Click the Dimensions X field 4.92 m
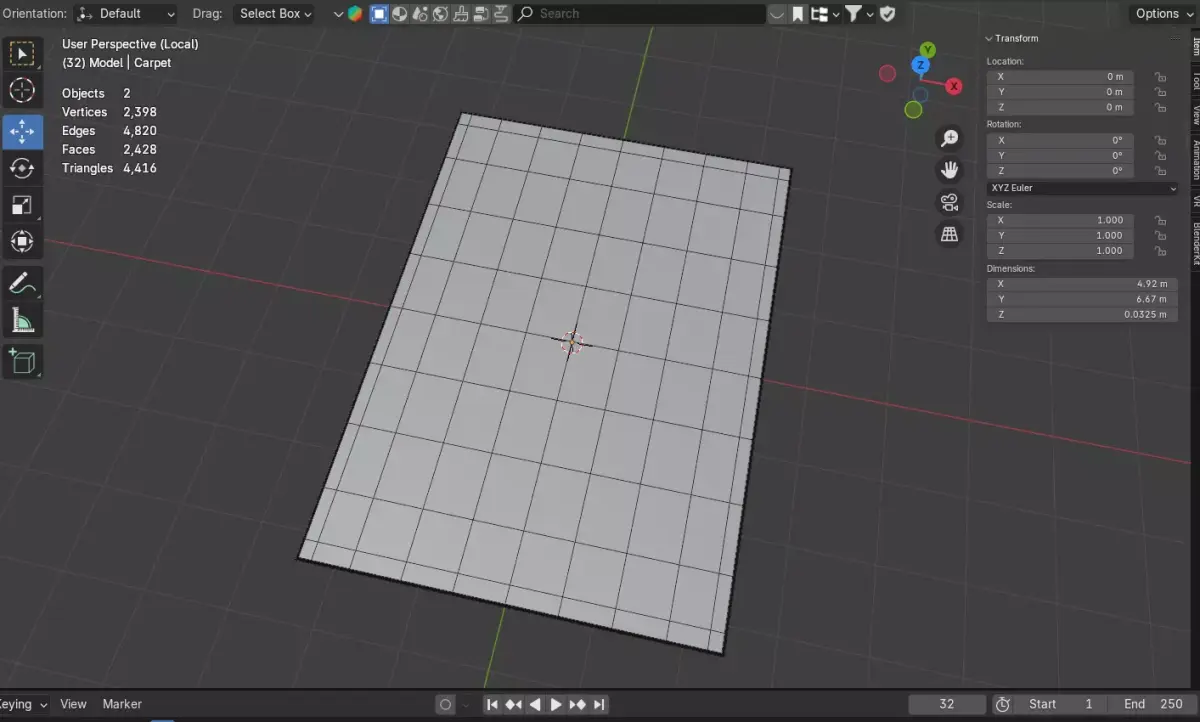Image resolution: width=1200 pixels, height=722 pixels. tap(1082, 284)
